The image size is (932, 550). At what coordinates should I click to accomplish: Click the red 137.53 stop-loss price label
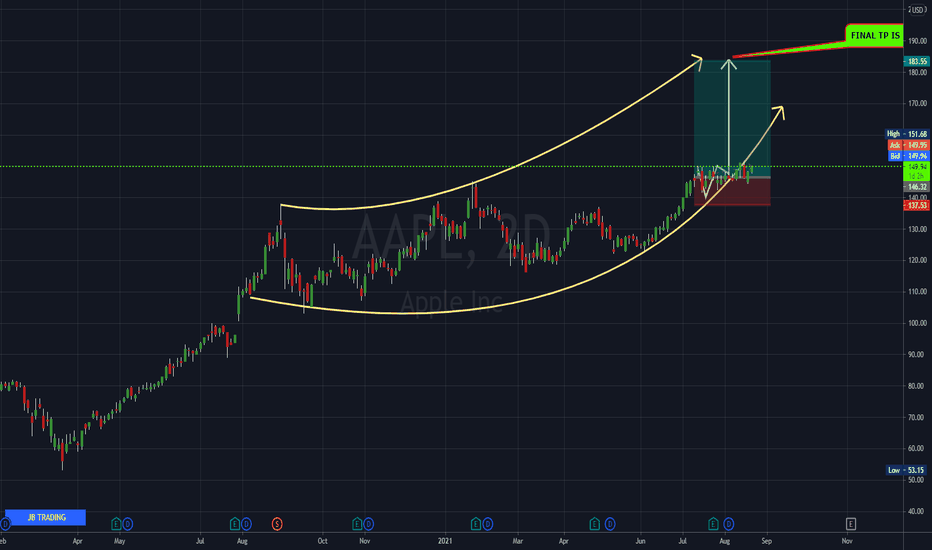917,205
